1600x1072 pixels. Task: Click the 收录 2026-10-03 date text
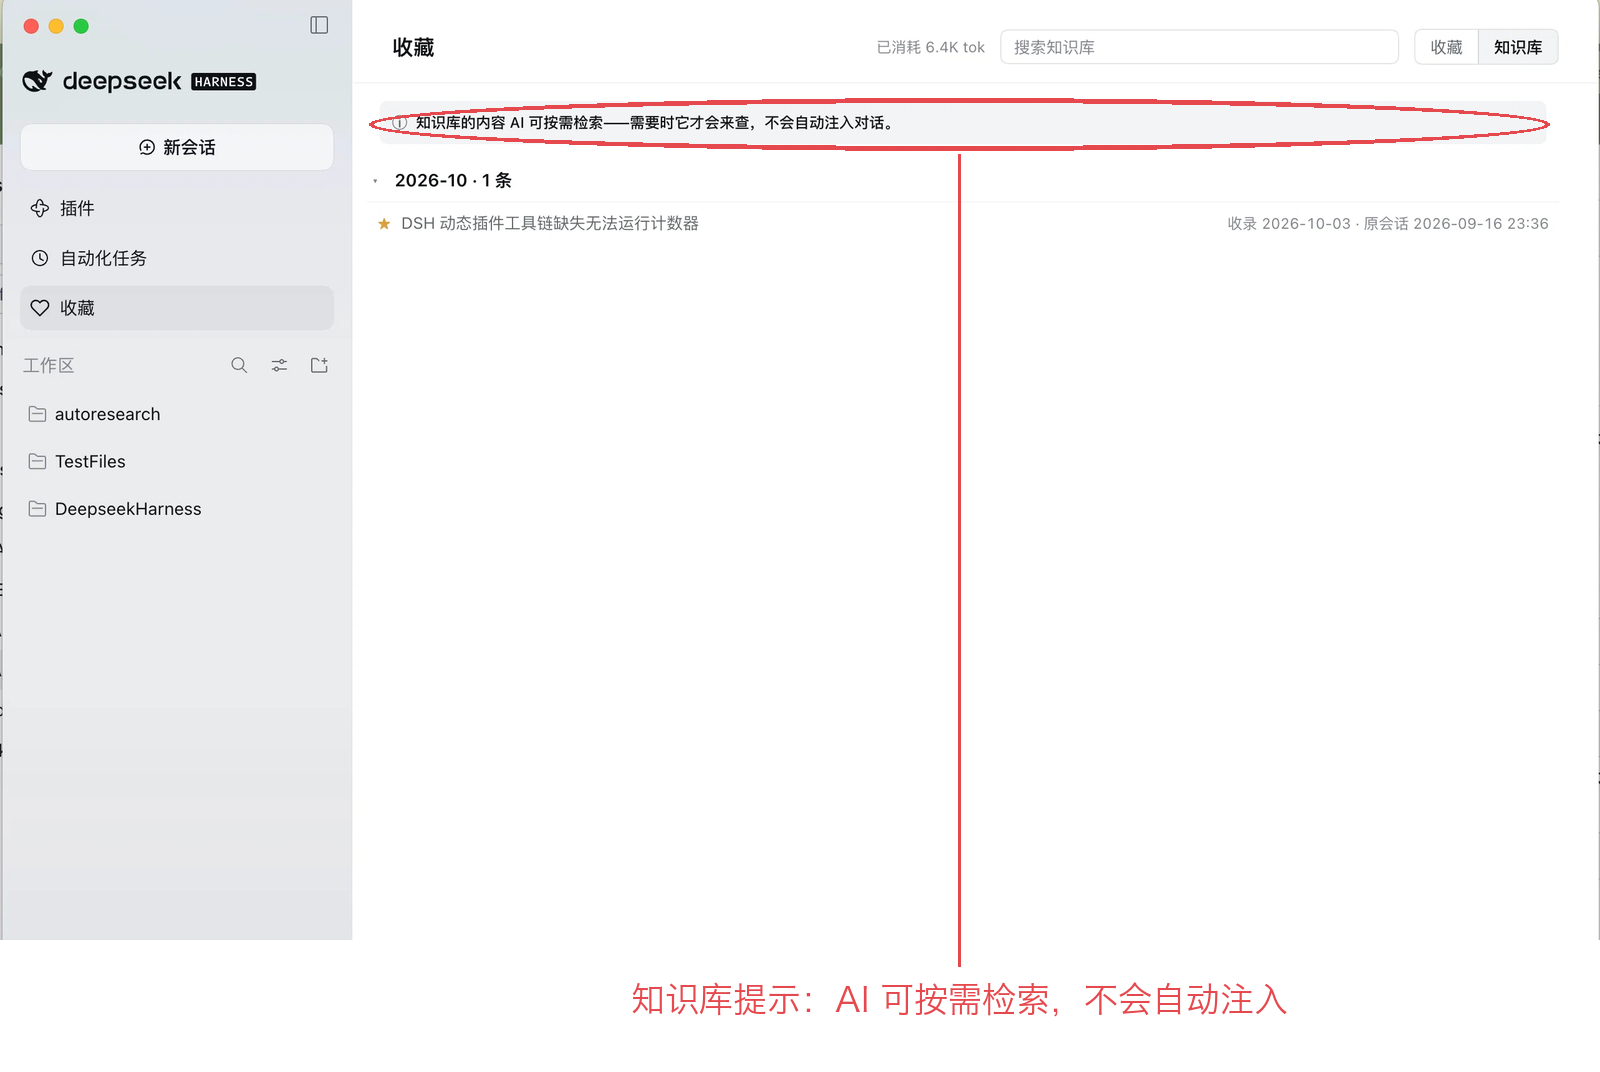point(1289,223)
